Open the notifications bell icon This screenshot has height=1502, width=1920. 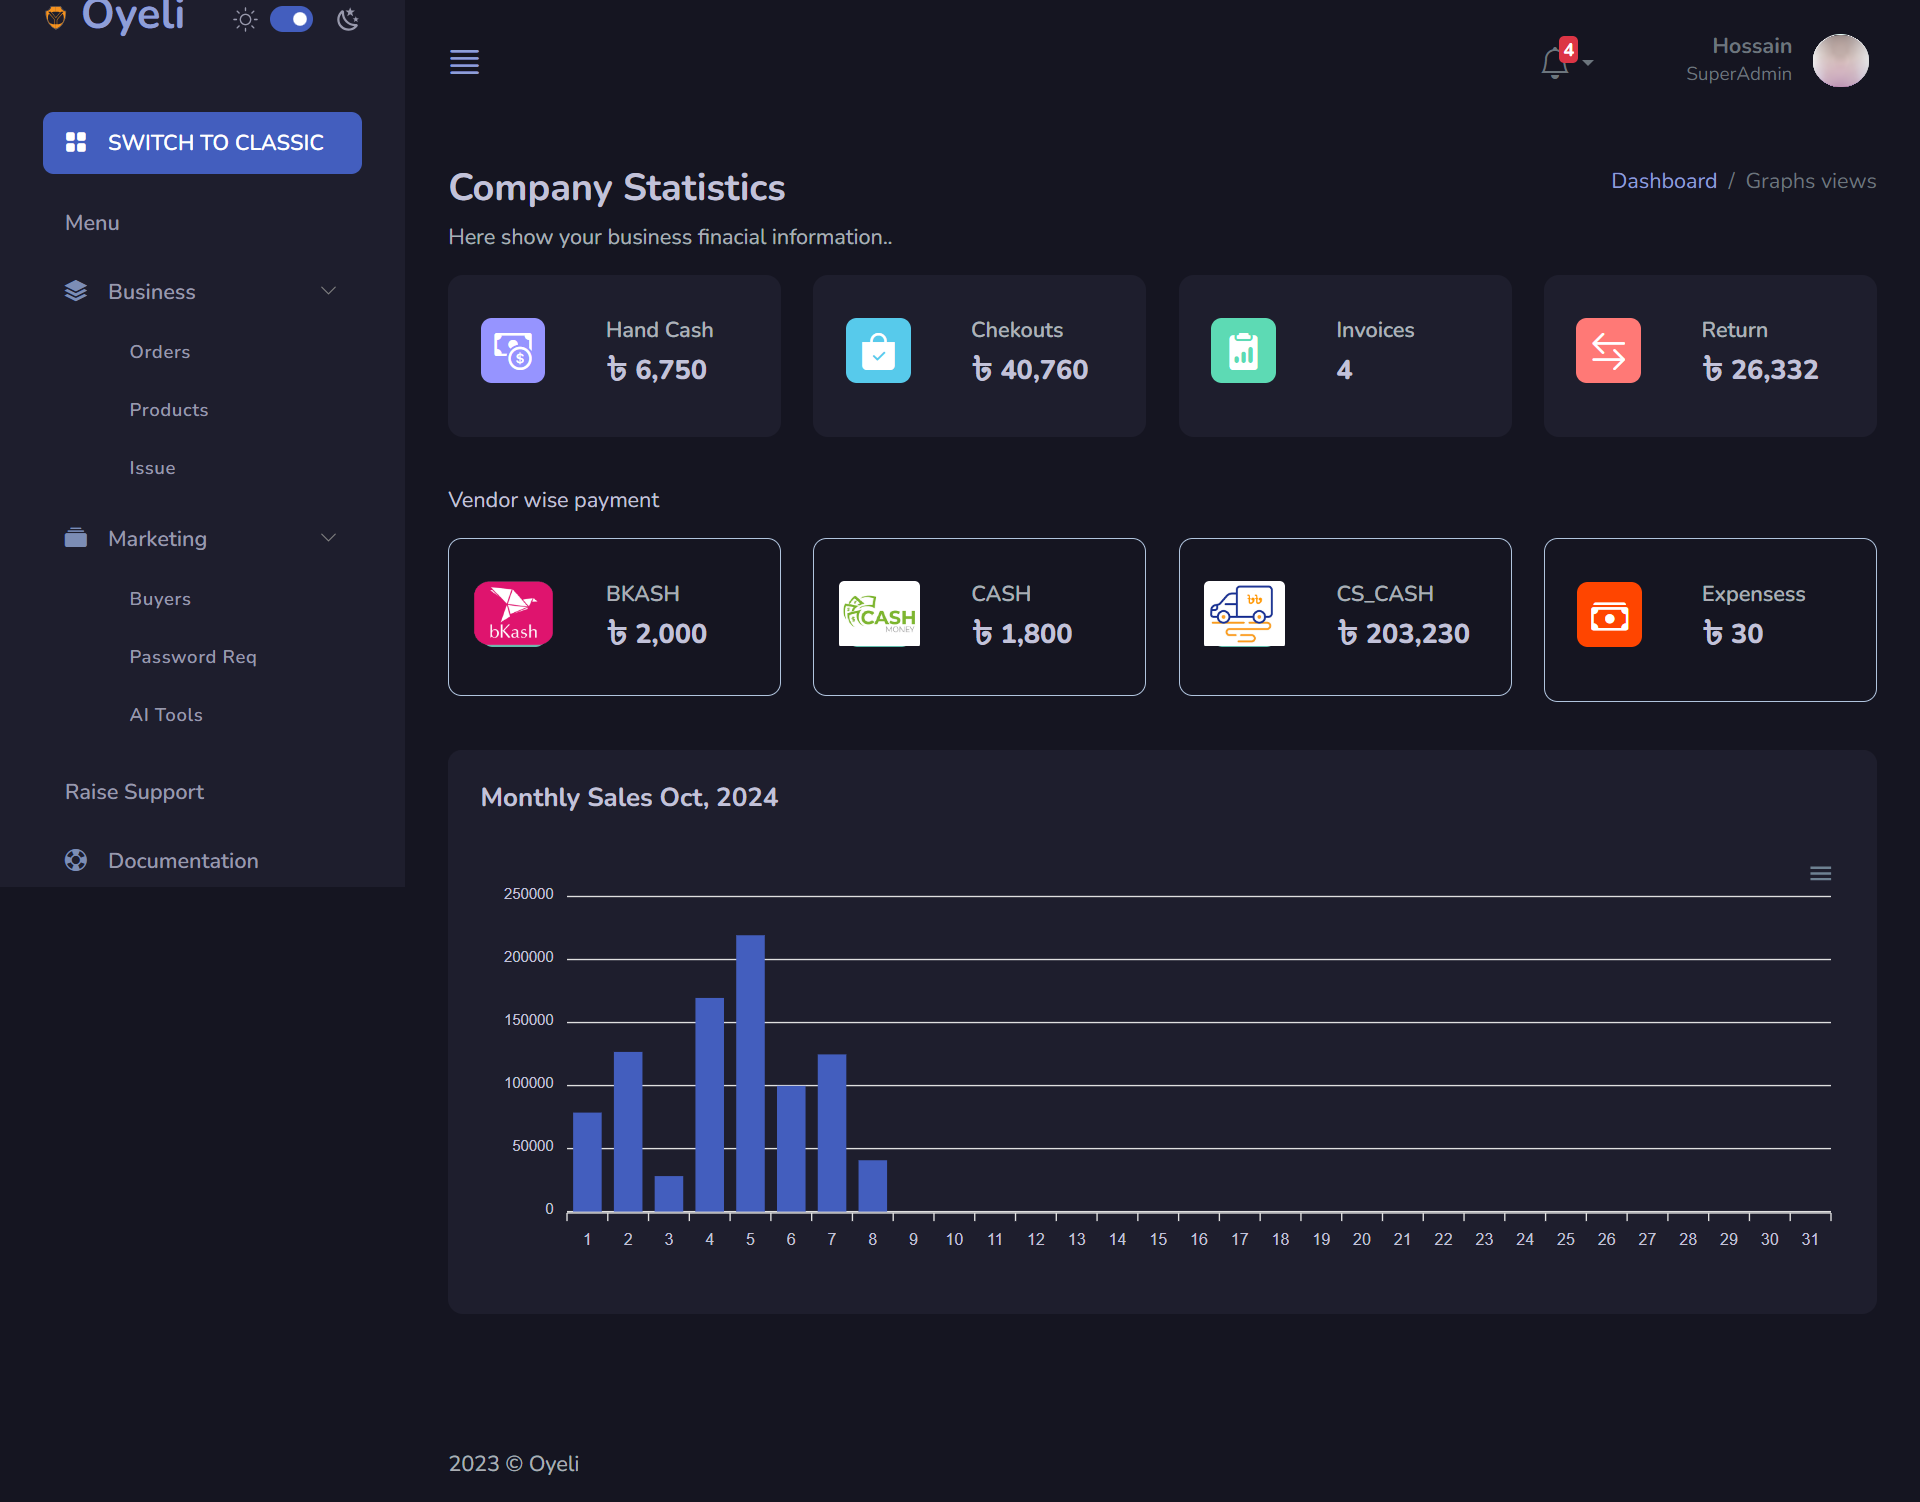coord(1554,64)
